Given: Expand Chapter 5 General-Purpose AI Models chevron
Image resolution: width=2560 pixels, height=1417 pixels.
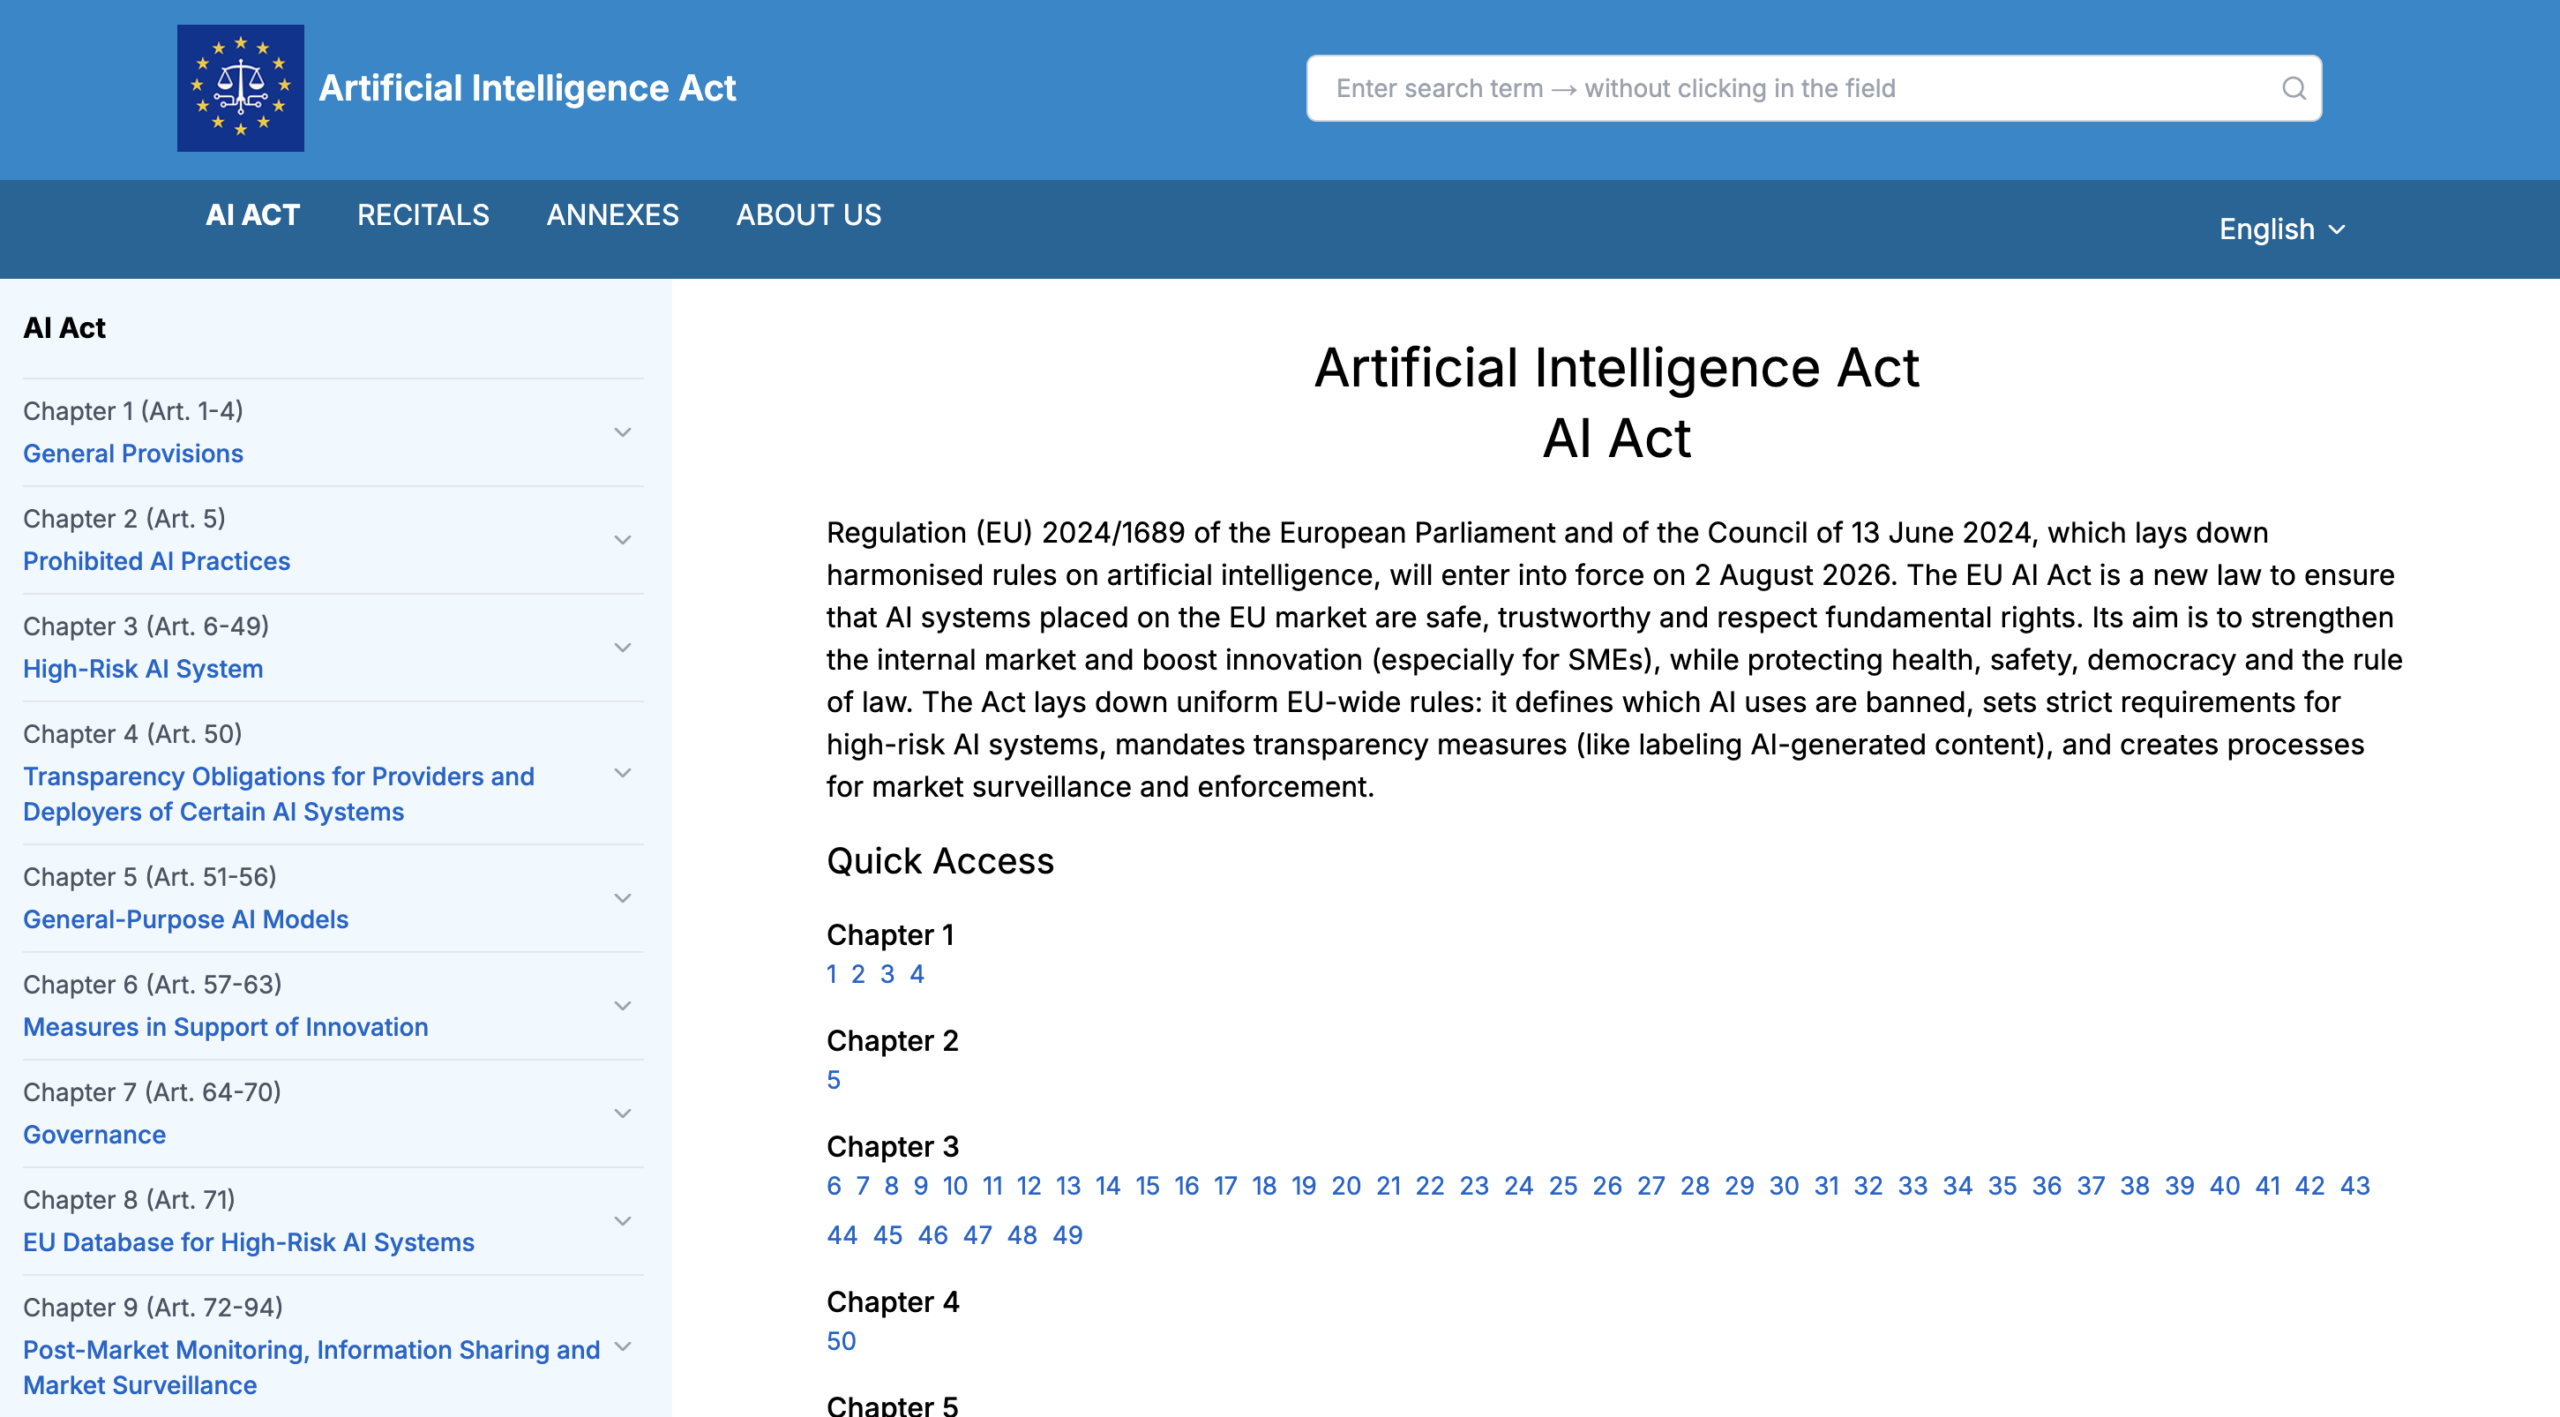Looking at the screenshot, I should pos(622,898).
